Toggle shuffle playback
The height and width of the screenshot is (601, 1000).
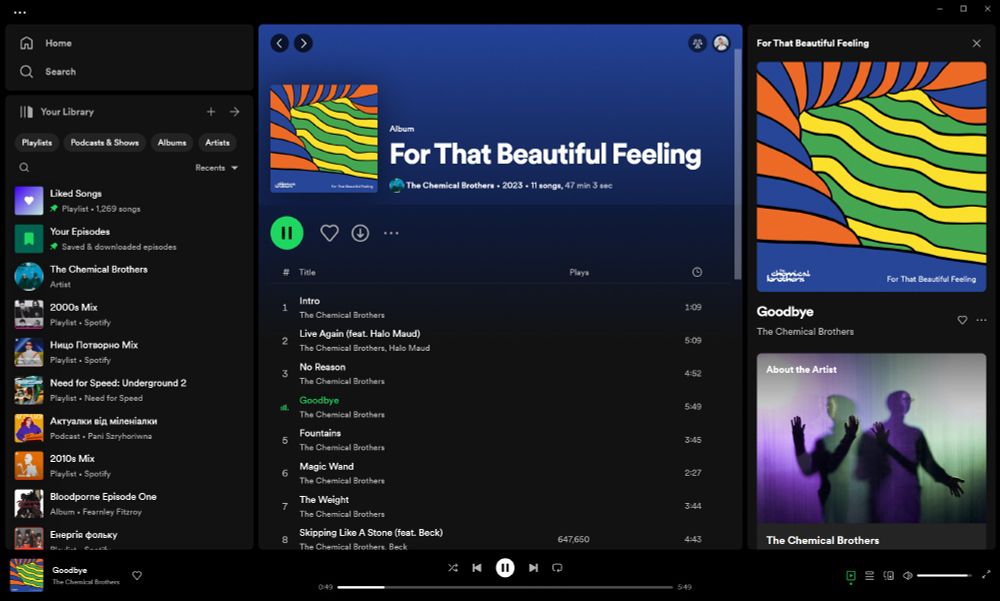pyautogui.click(x=453, y=568)
